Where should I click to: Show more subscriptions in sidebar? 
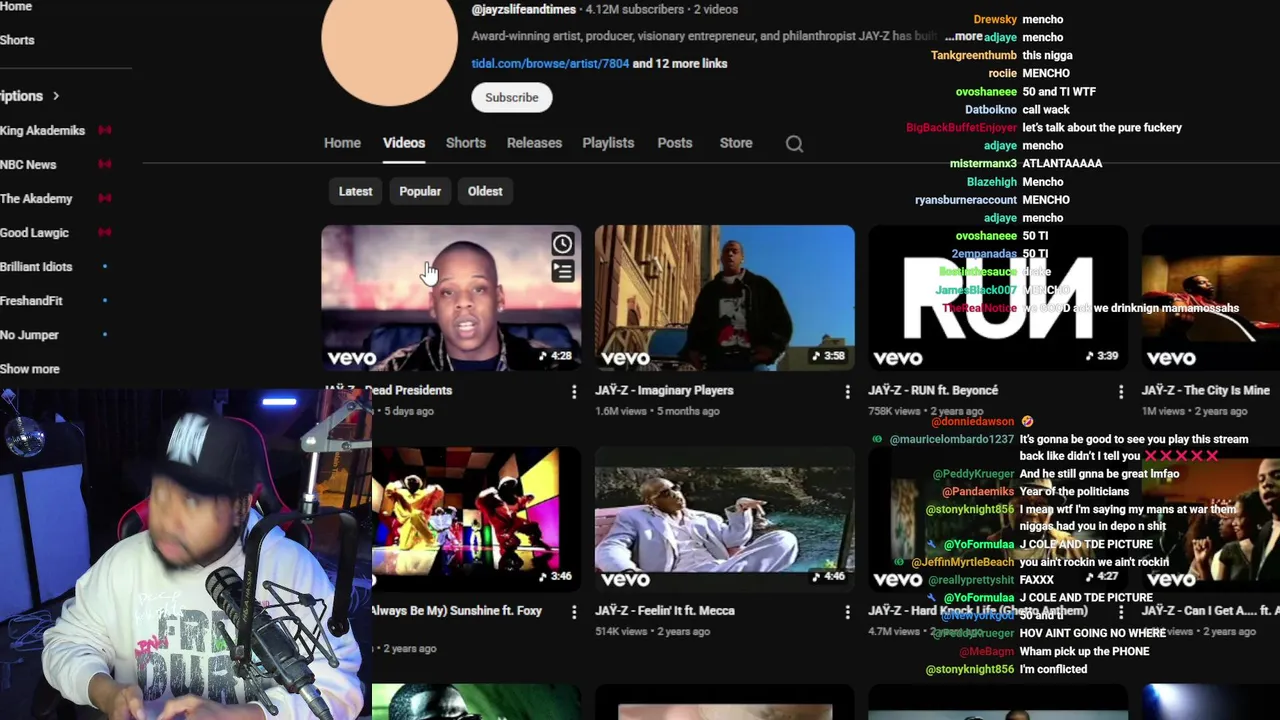click(30, 369)
